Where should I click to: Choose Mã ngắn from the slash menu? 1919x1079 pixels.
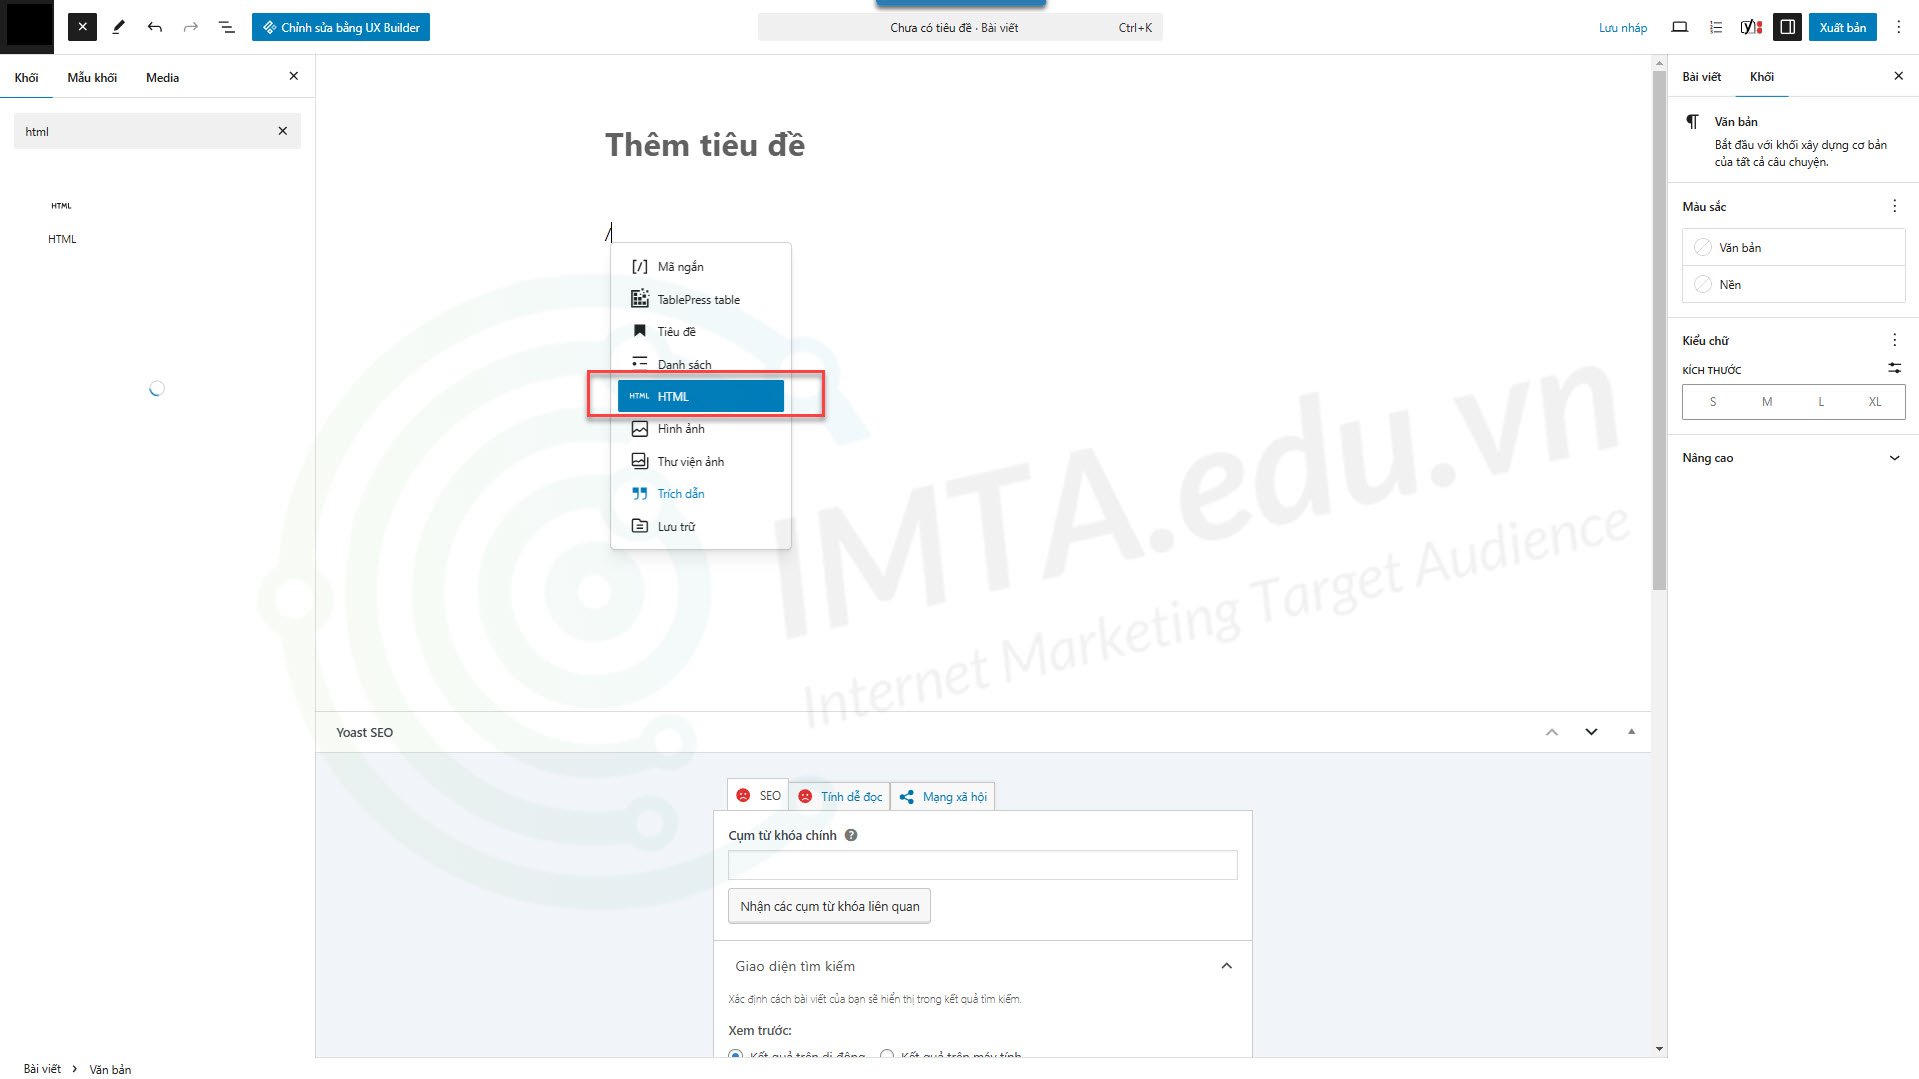[700, 267]
